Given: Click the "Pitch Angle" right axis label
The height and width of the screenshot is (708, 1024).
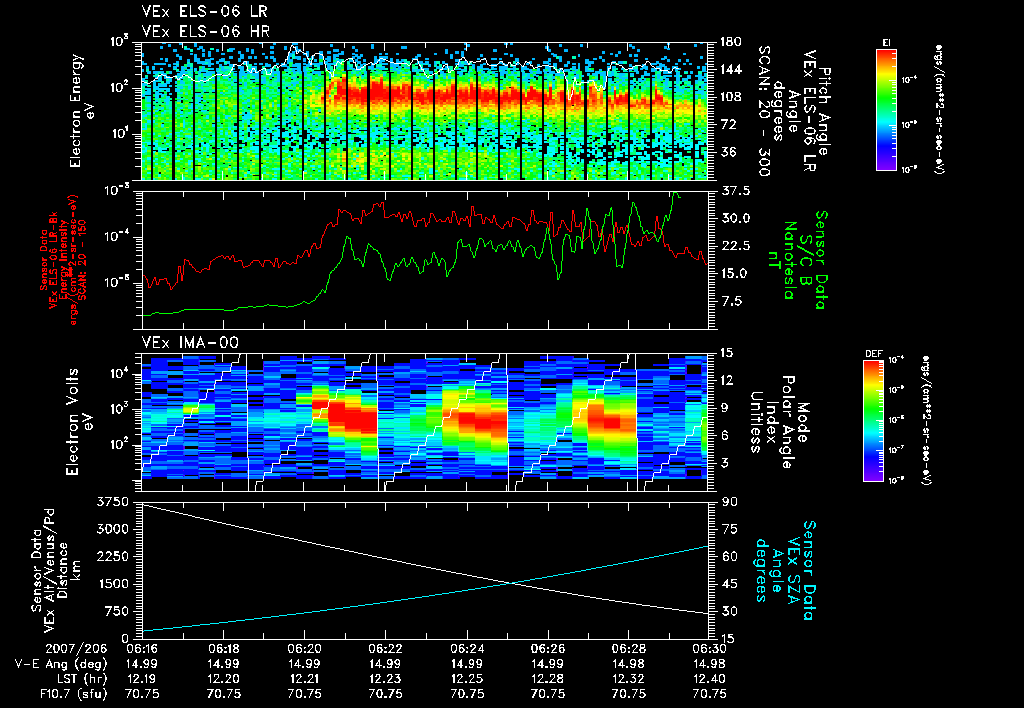Looking at the screenshot, I should pyautogui.click(x=824, y=111).
